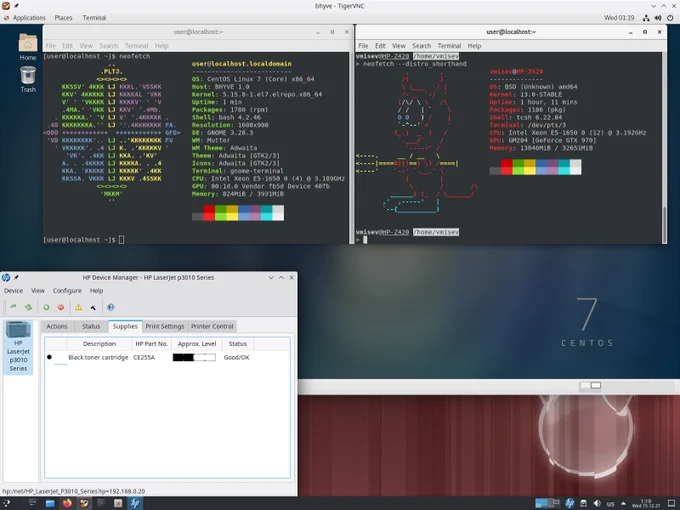Viewport: 680px width, 510px height.
Task: Select the Supplies tab
Action: pyautogui.click(x=125, y=326)
